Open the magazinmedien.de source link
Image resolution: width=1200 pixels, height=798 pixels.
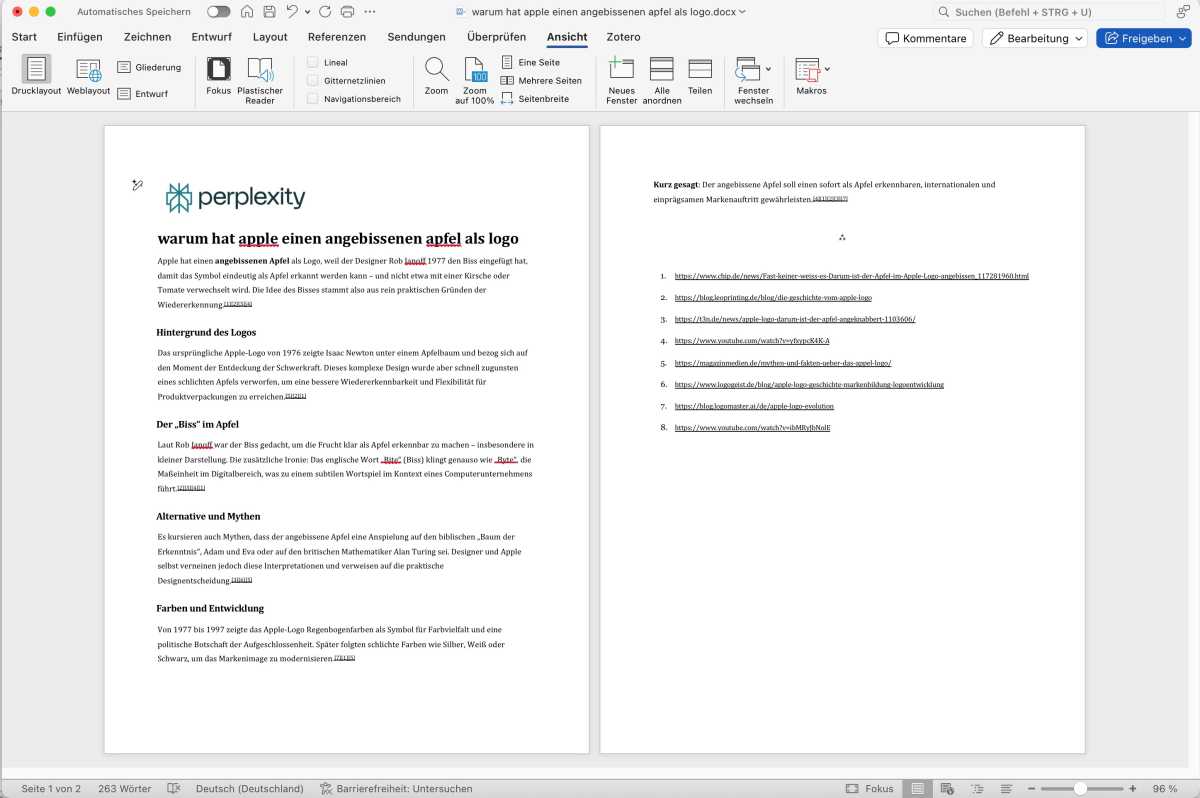tap(783, 363)
